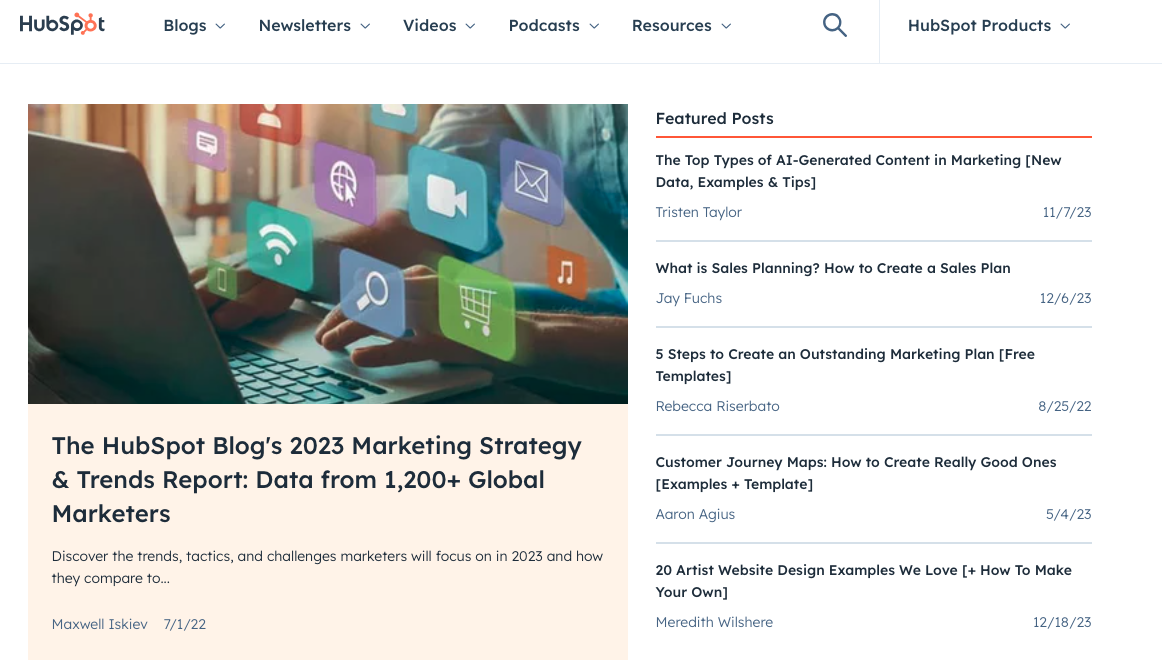The width and height of the screenshot is (1162, 670).
Task: View author Meredith Wilshere's page
Action: click(x=714, y=623)
